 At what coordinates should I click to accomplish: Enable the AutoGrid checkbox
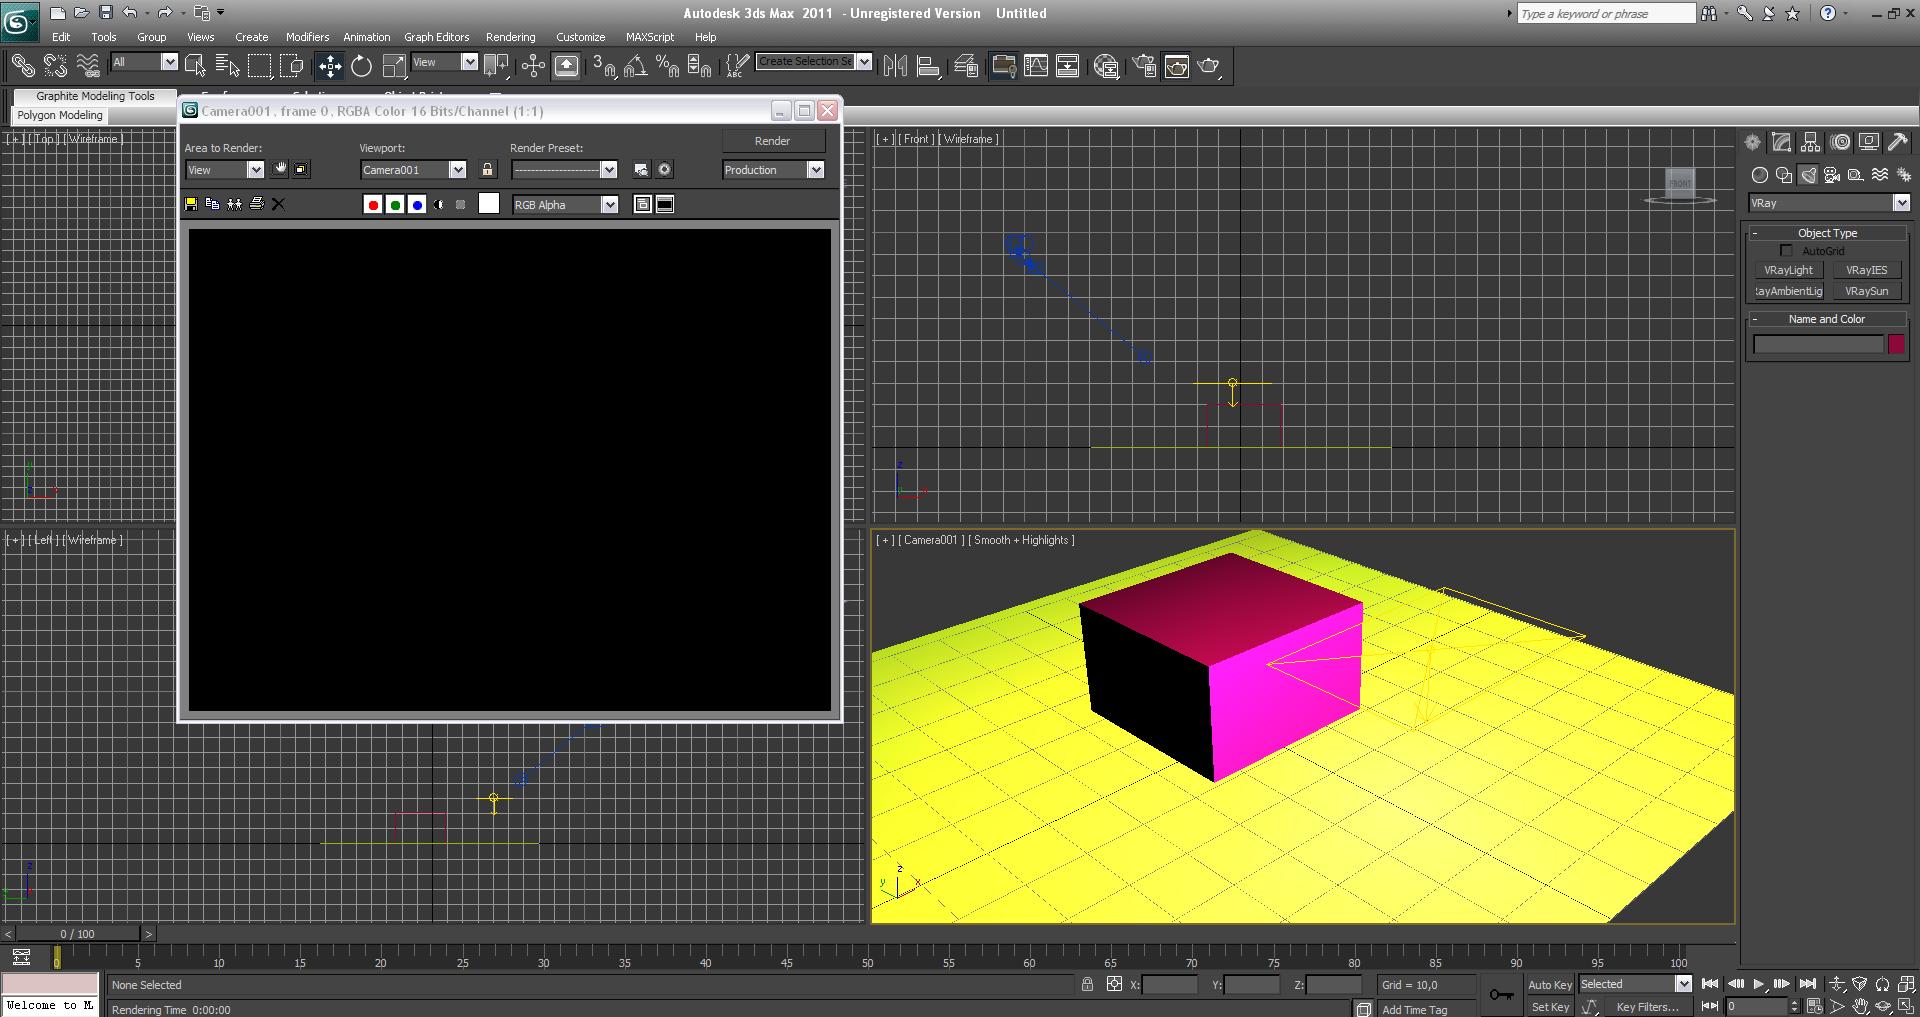1786,251
